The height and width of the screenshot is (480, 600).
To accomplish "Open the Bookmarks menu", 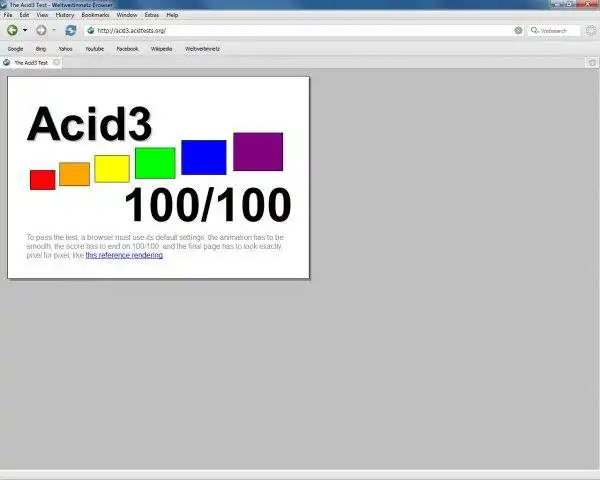I will coord(95,15).
